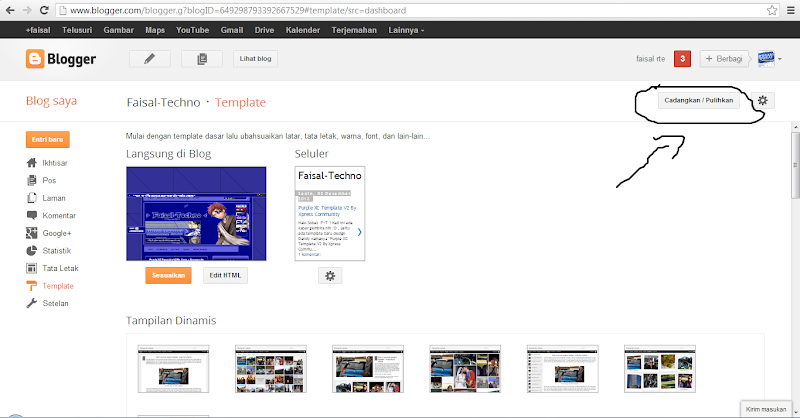The image size is (800, 418).
Task: Open +faisal in Google bar
Action: (38, 30)
